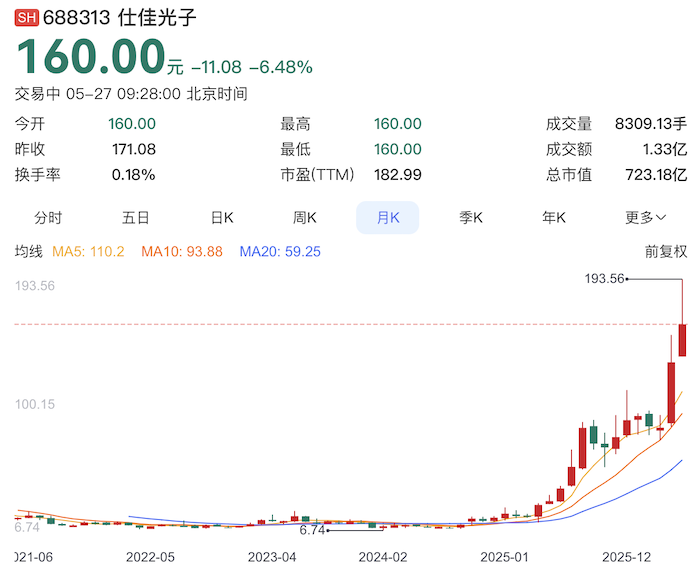Click 最低 low price 160.00
Viewport: 700px width, 576px height.
point(397,149)
